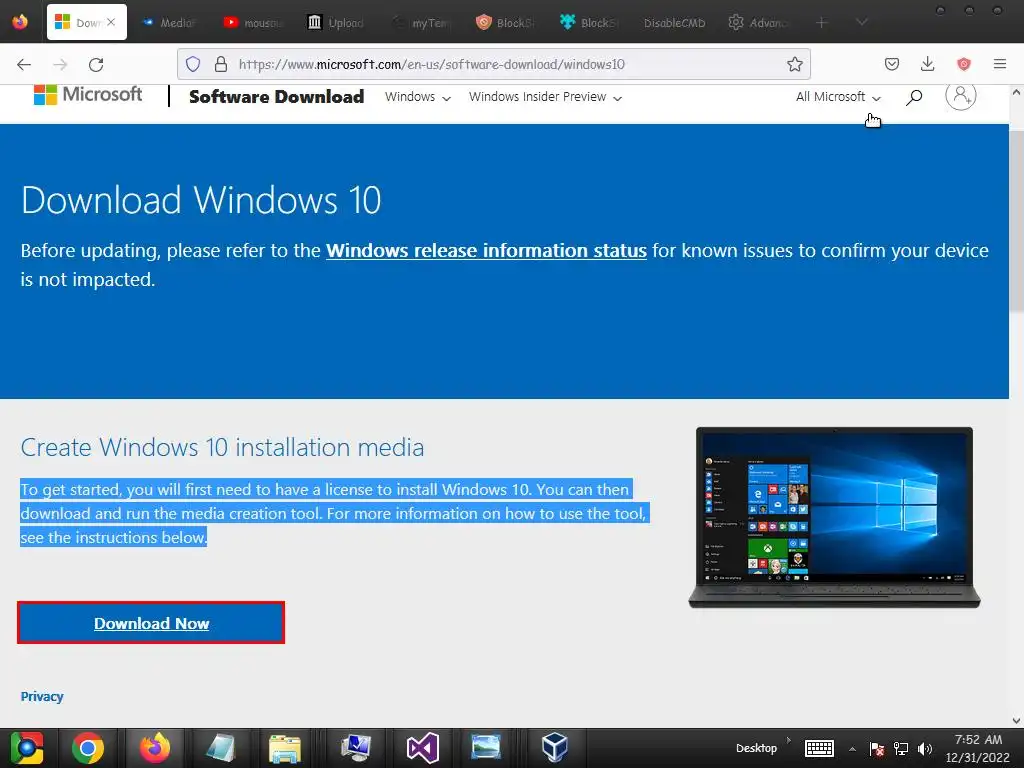Viewport: 1024px width, 768px height.
Task: Click the action center flag icon
Action: [x=877, y=748]
